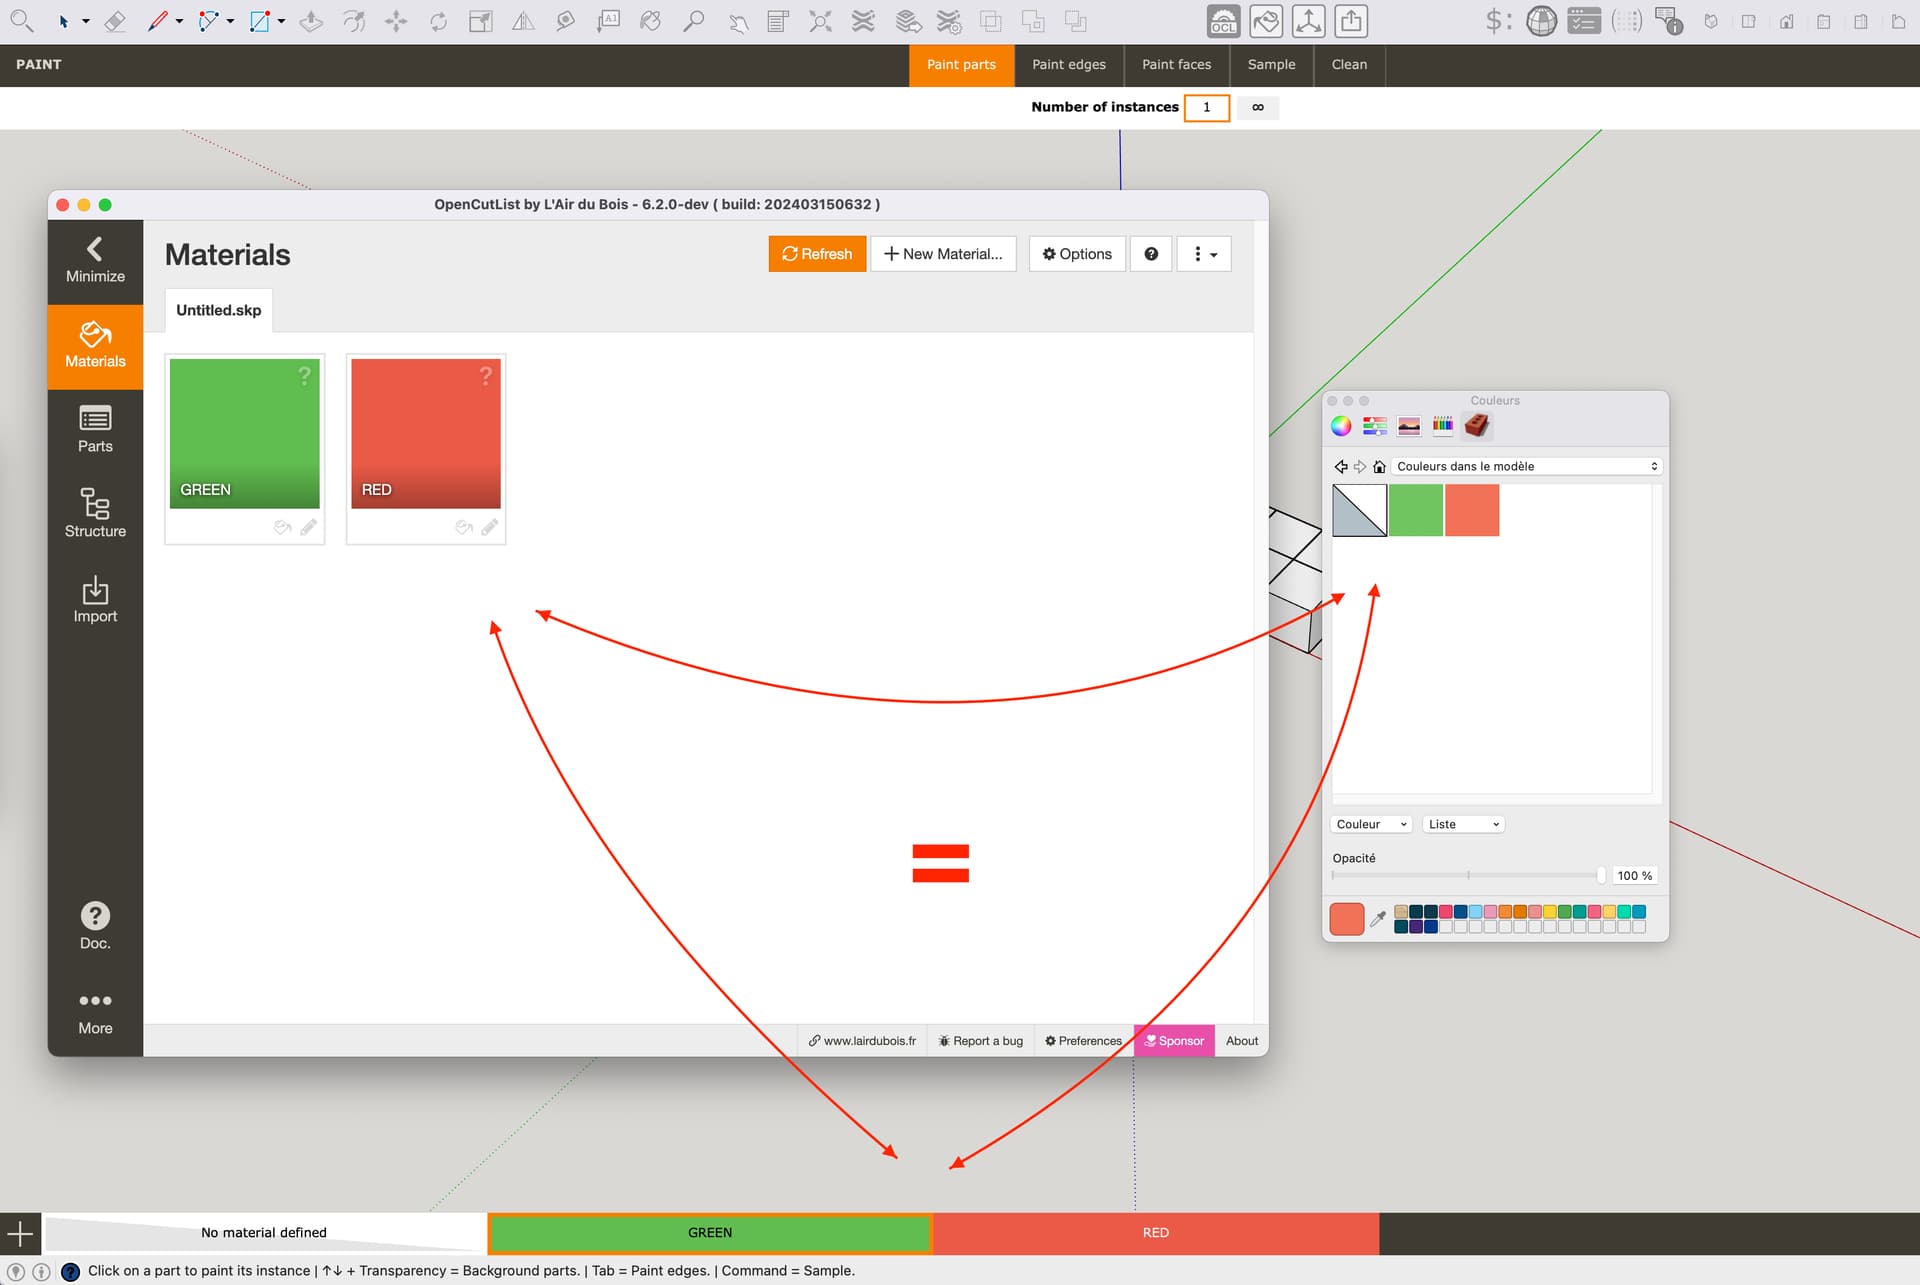Select the Eraser tool in the SketchUp toolbar
Viewport: 1920px width, 1285px height.
click(x=115, y=20)
